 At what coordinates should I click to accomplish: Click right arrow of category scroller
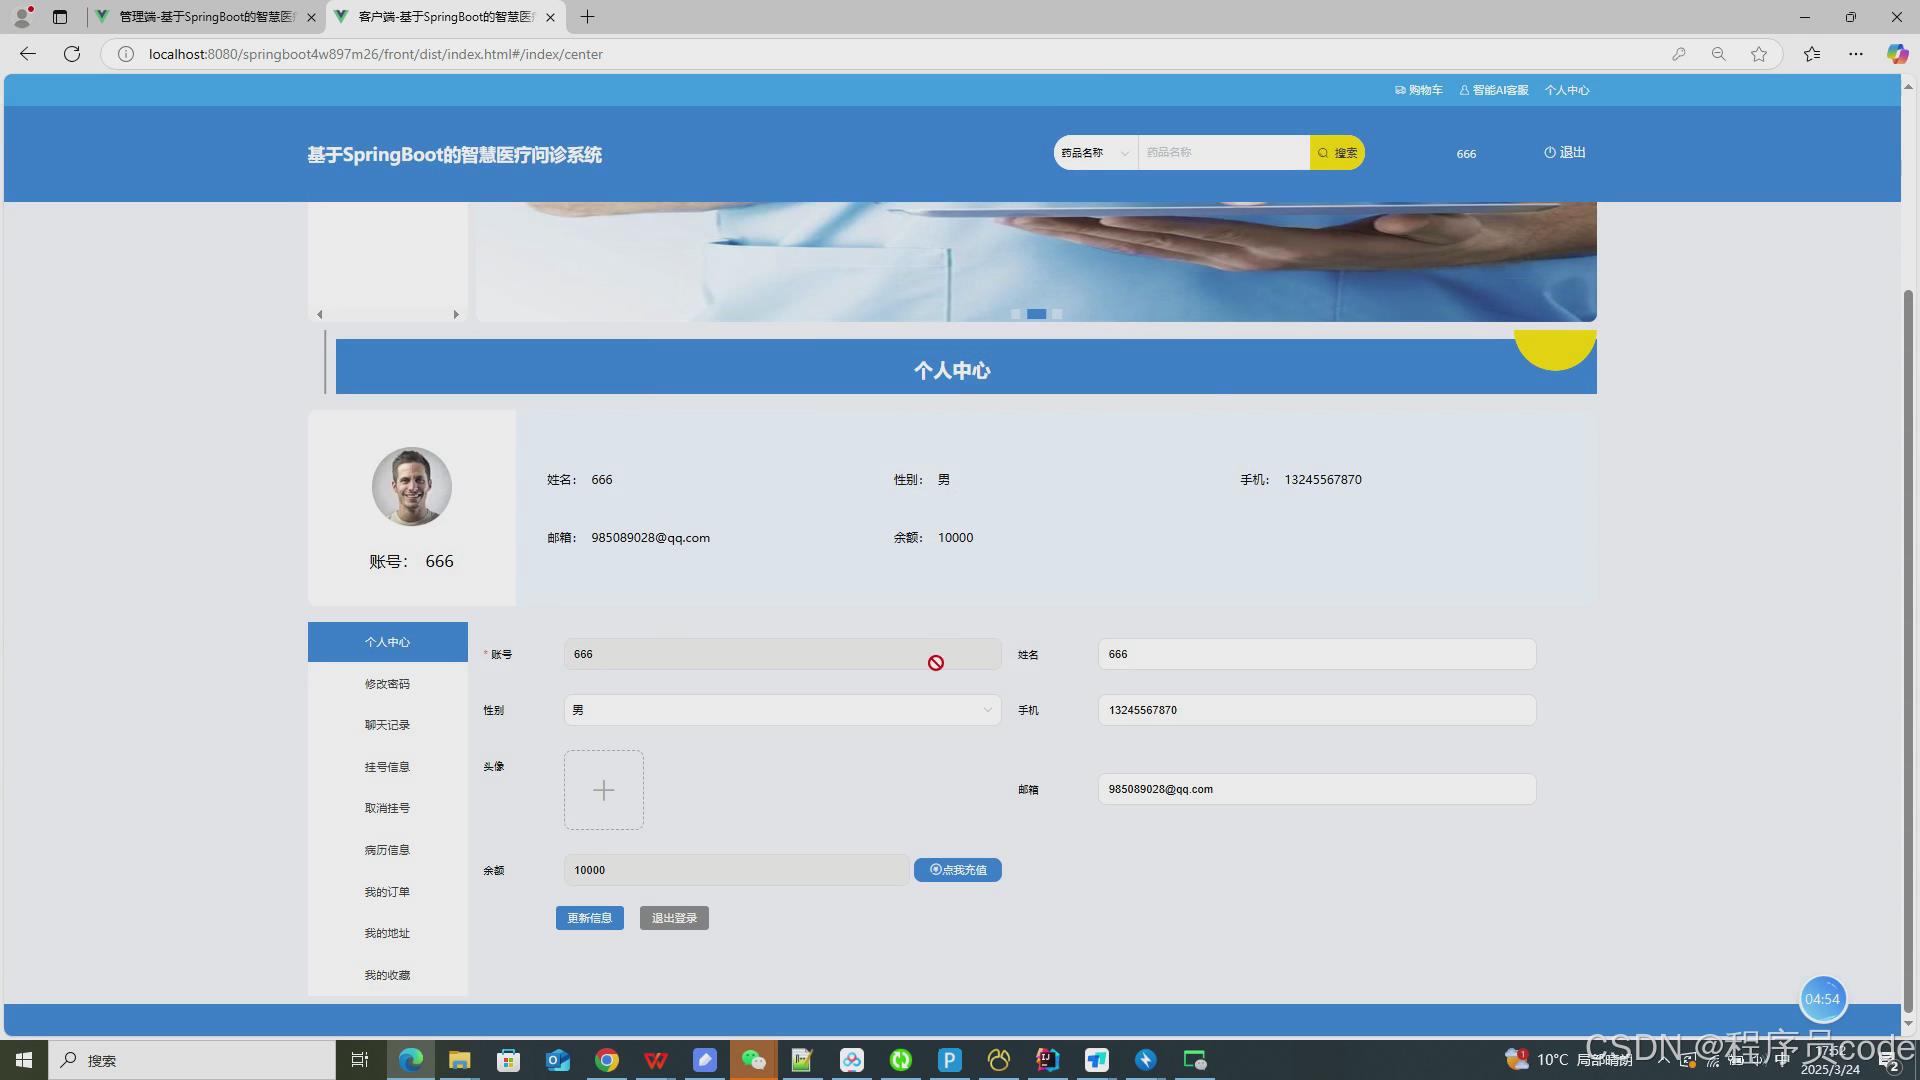point(456,315)
